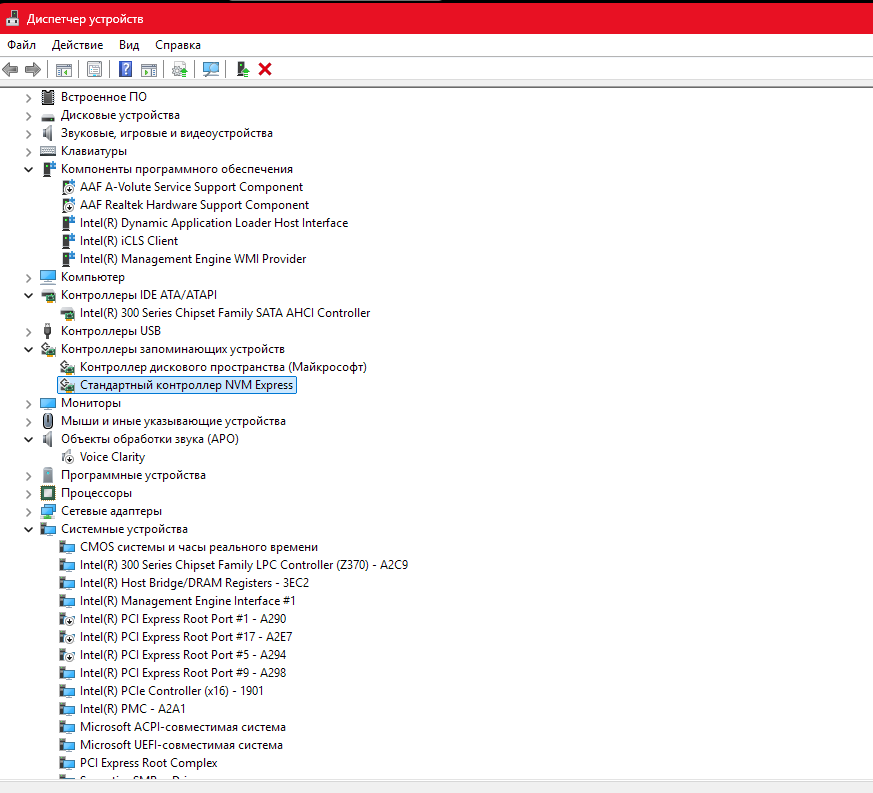Expand the Контроллеры USB category

28,331
